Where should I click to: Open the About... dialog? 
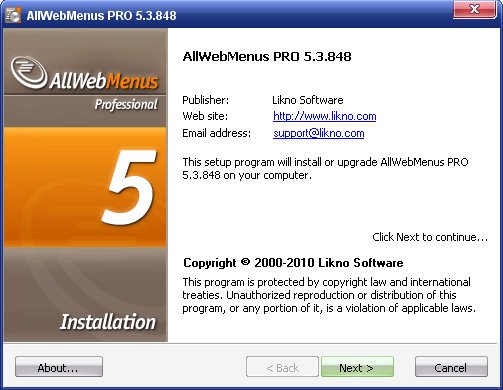point(59,367)
